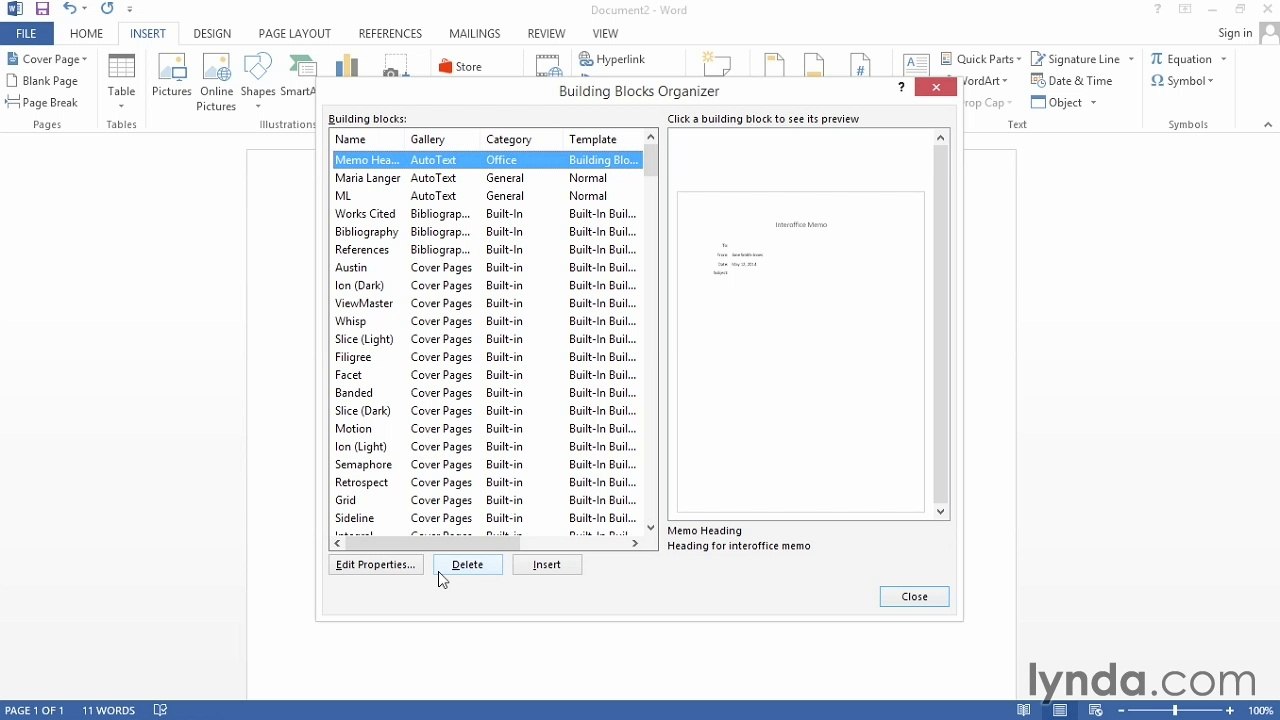Click the Store icon in the ribbon
This screenshot has height=720, width=1280.
click(460, 67)
